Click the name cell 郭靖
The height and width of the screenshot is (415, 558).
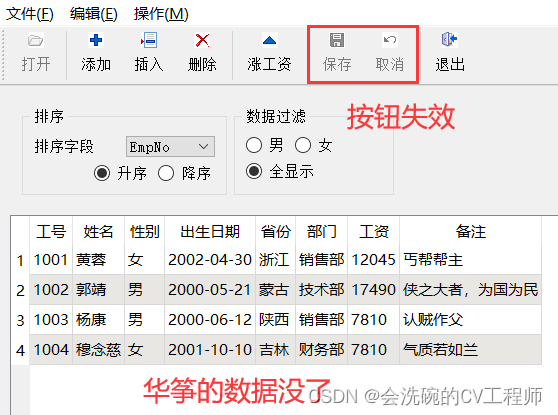pos(99,290)
